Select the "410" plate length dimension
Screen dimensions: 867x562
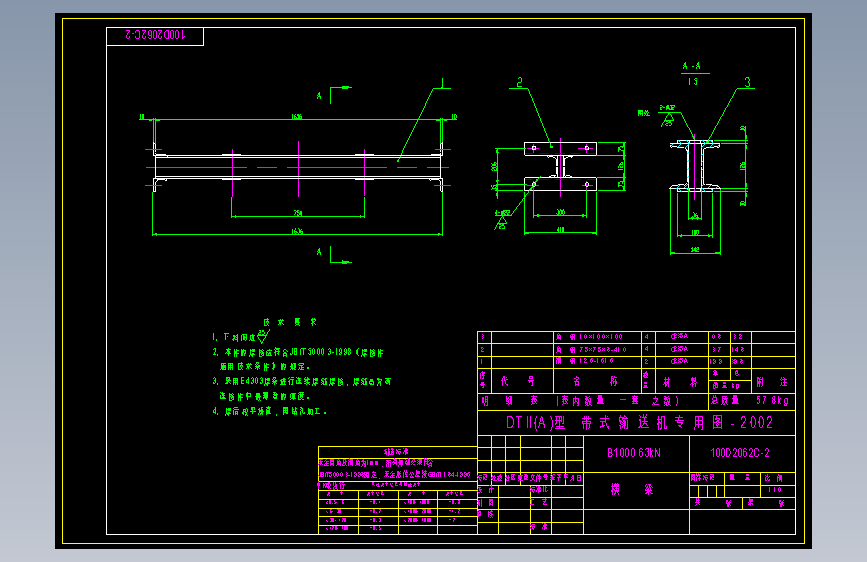point(560,230)
